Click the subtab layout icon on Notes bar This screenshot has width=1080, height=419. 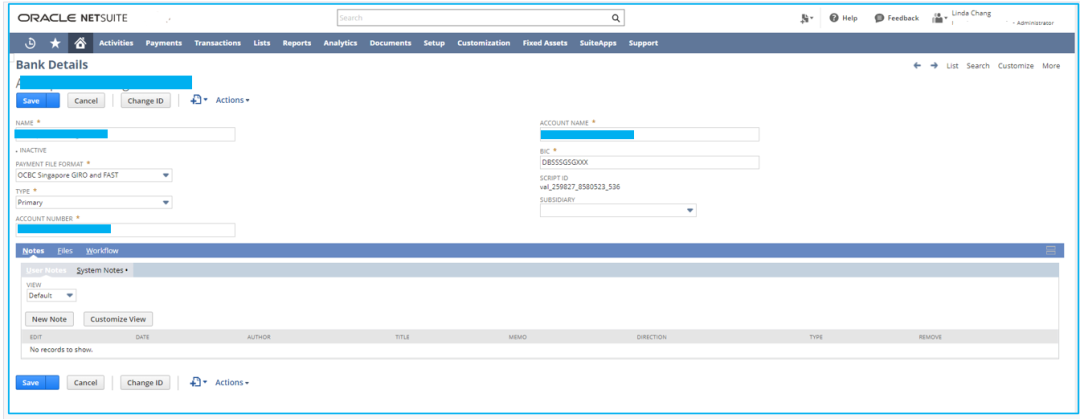[1050, 250]
